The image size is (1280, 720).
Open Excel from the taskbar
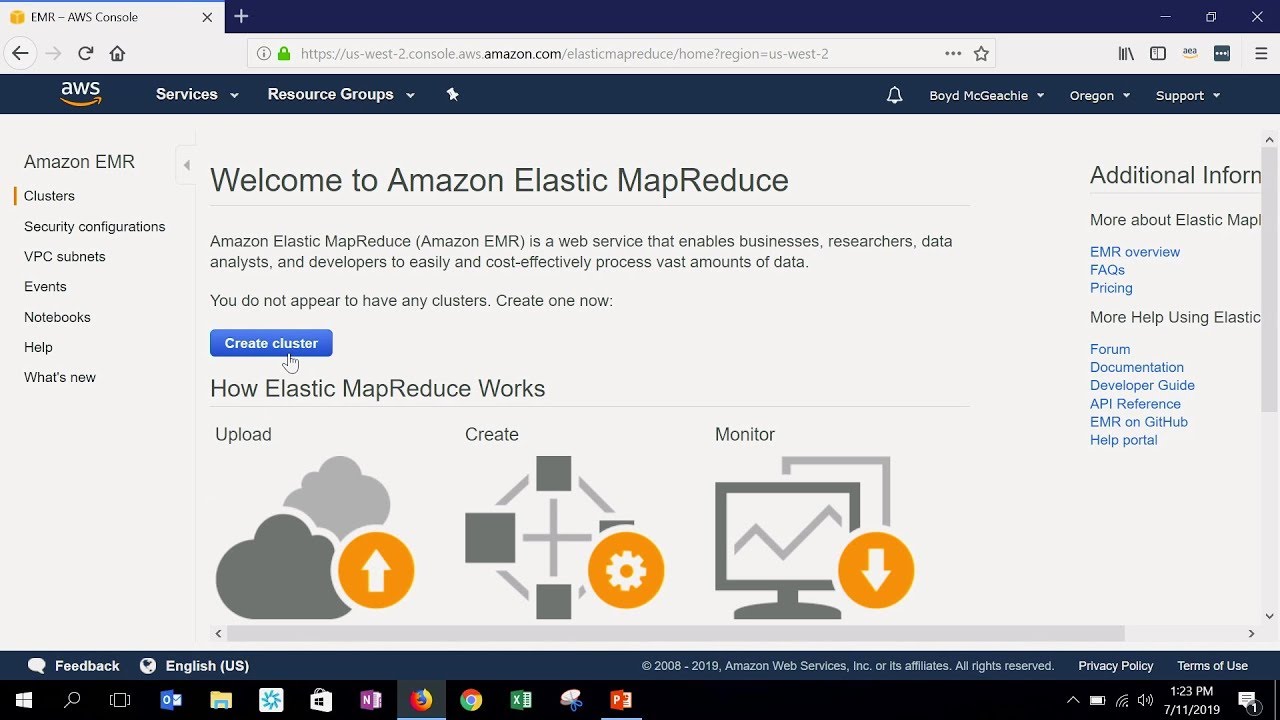point(521,700)
